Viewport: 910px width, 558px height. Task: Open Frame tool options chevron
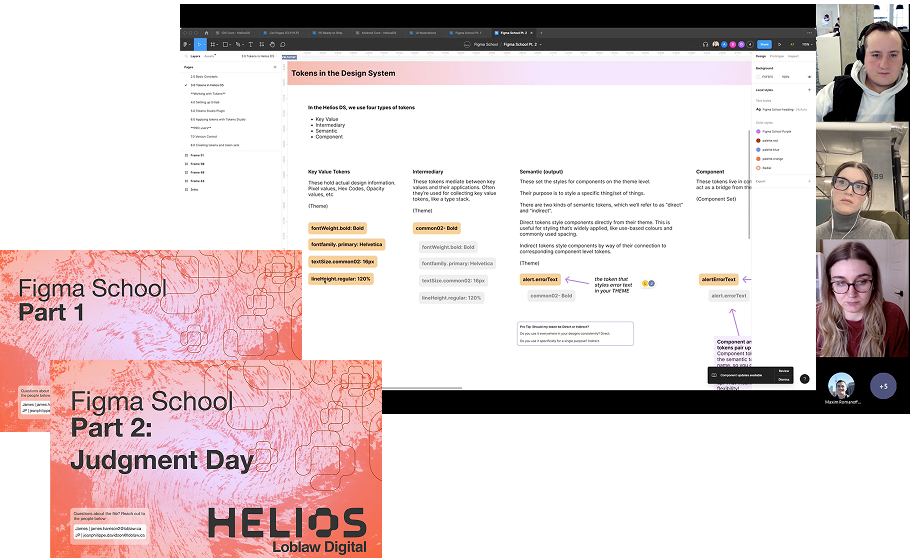point(218,45)
